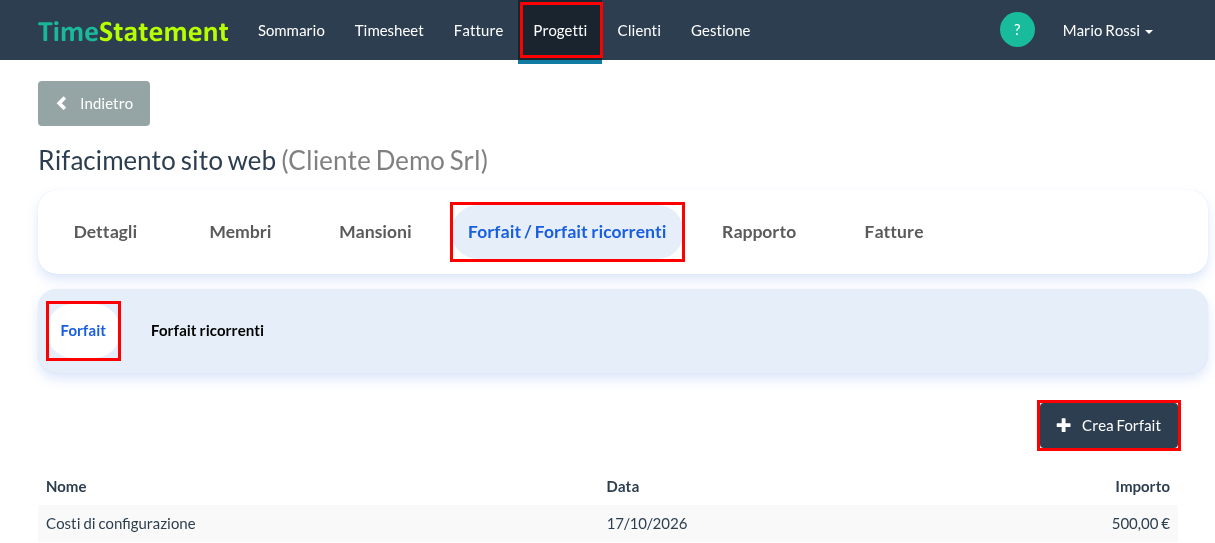
Task: Click the Nome column header
Action: [x=66, y=487]
